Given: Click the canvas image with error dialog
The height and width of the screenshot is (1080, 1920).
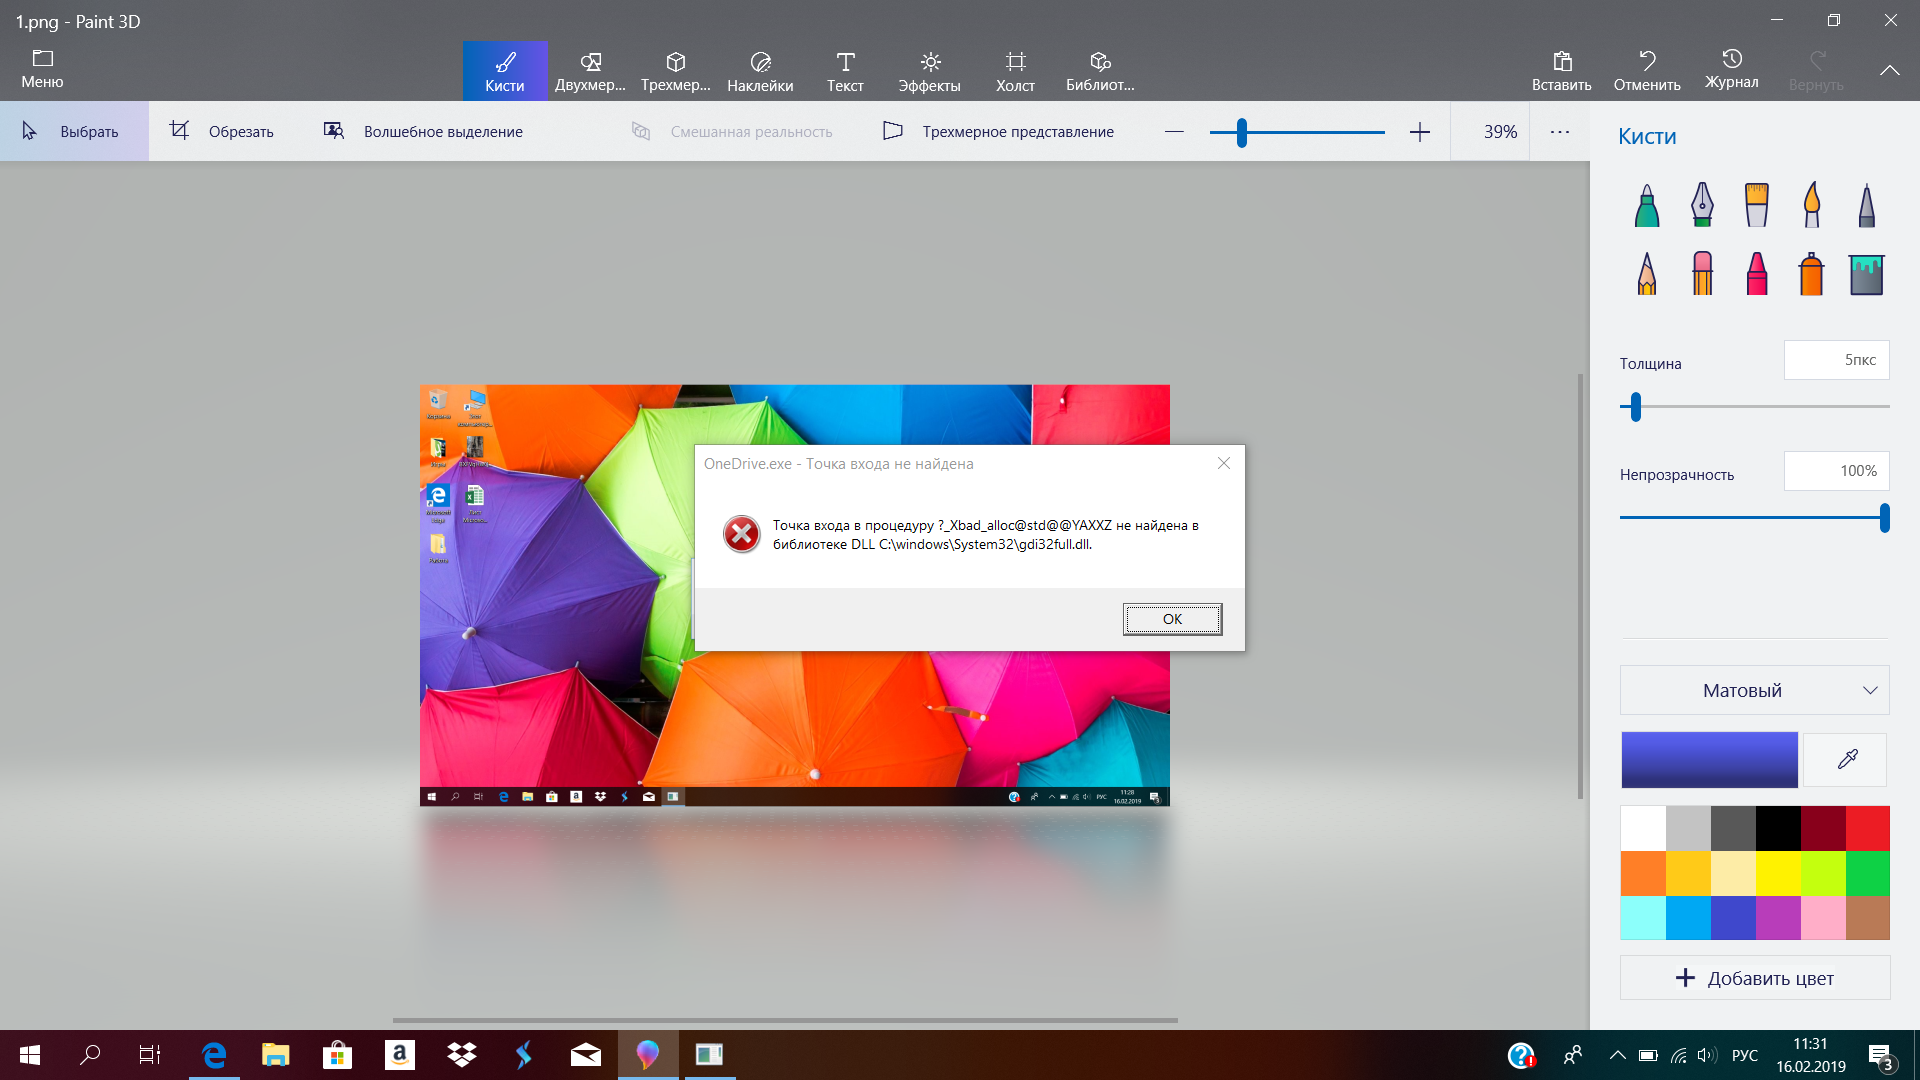Looking at the screenshot, I should coord(795,596).
